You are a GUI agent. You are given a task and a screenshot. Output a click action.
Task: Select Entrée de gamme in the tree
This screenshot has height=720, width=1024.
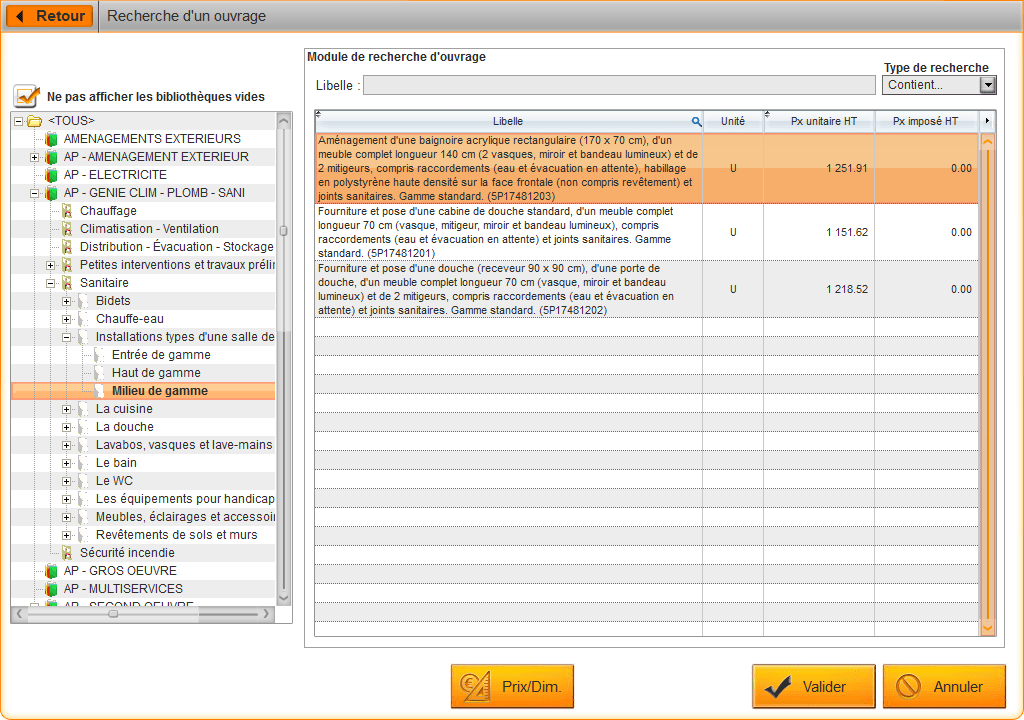tap(161, 355)
